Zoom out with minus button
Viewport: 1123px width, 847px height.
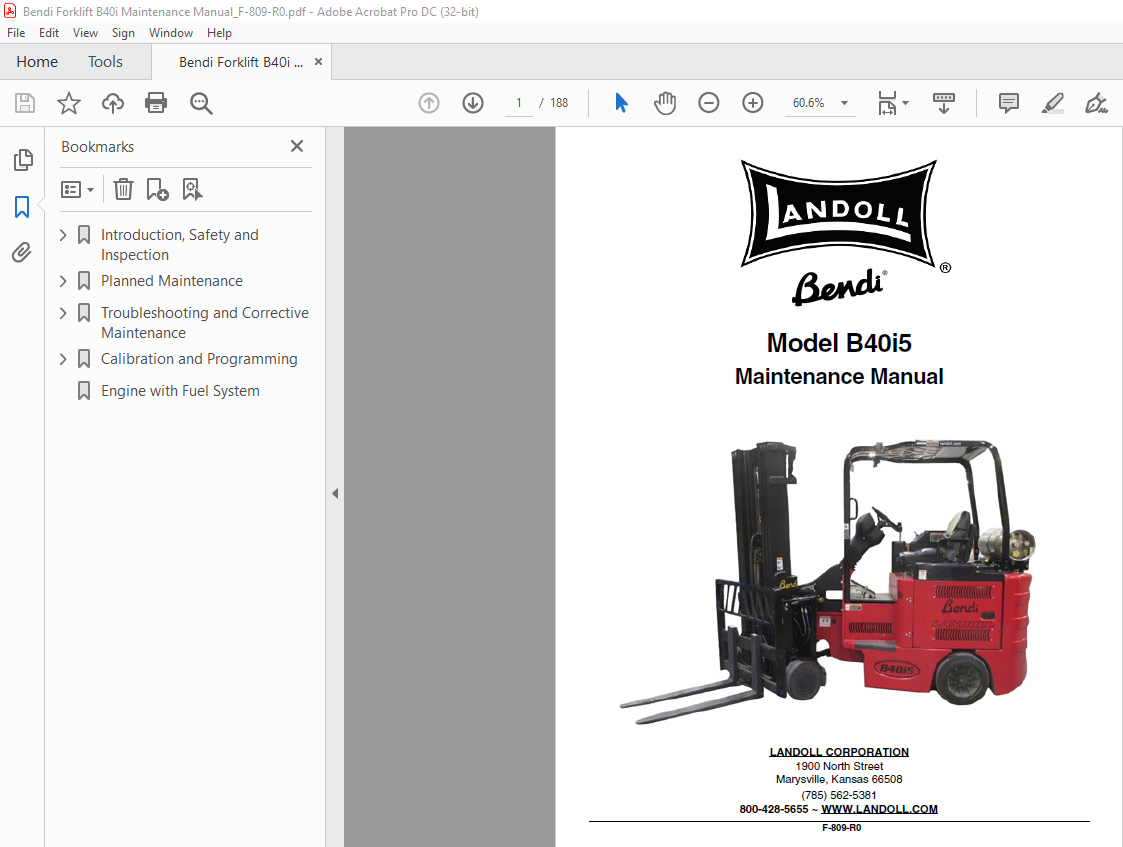[708, 103]
